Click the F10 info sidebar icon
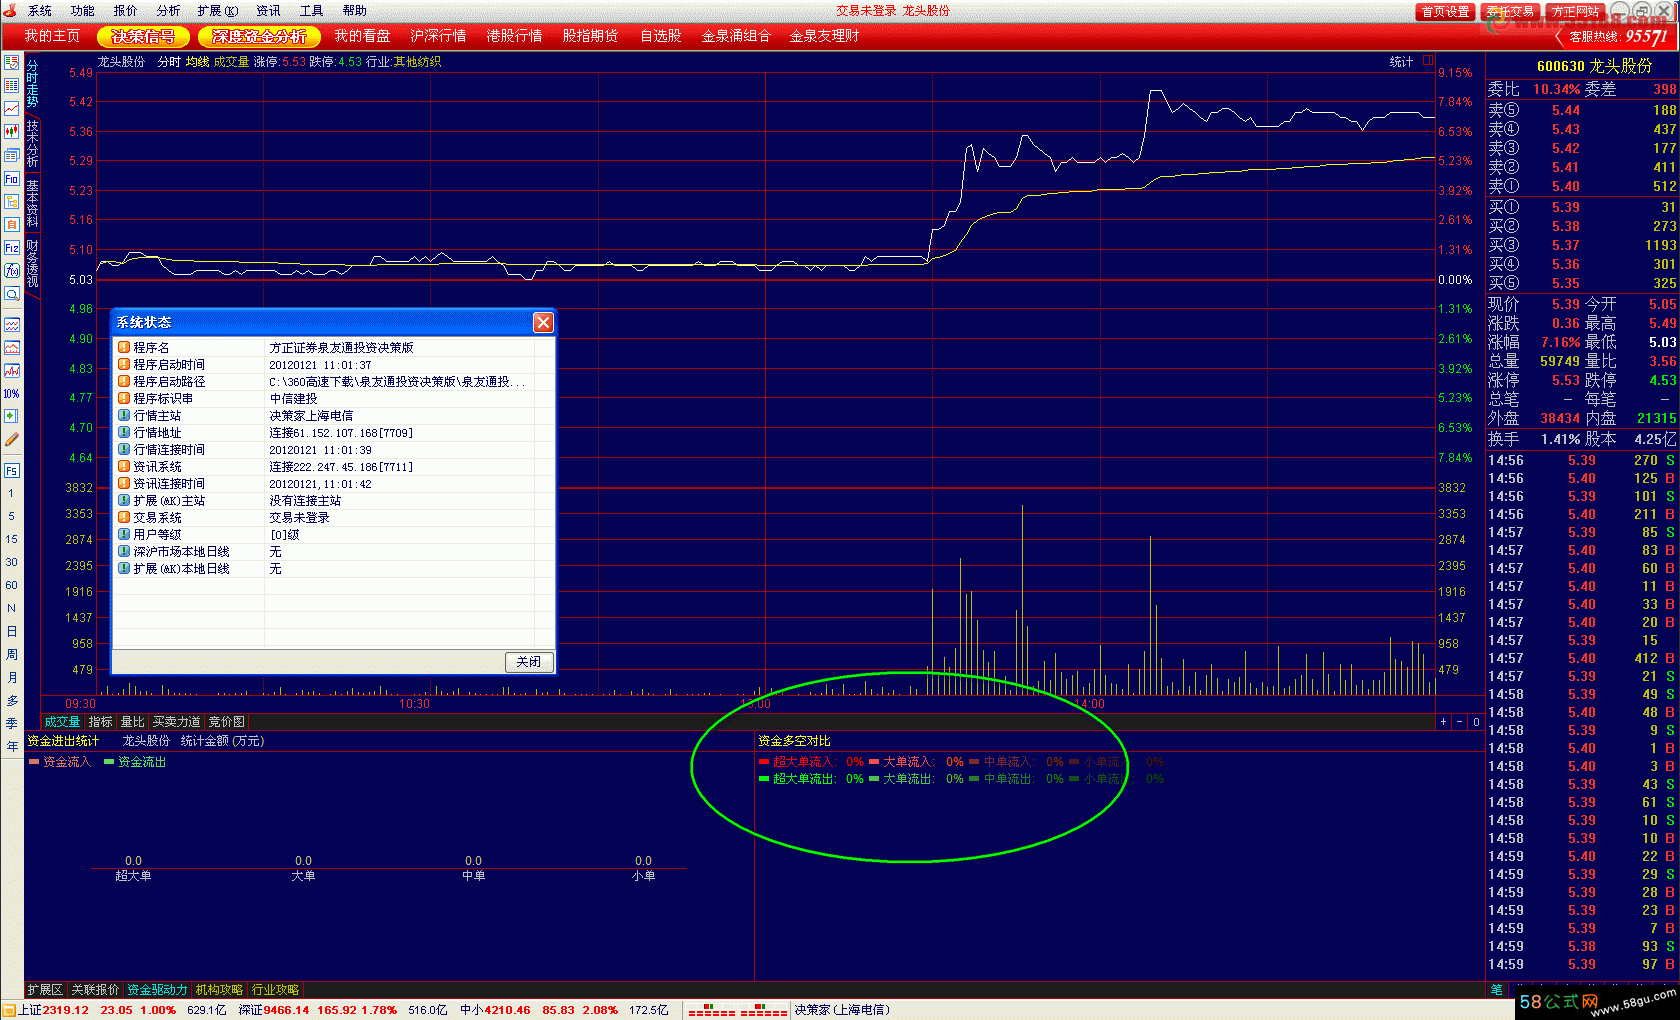1680x1020 pixels. pos(12,178)
